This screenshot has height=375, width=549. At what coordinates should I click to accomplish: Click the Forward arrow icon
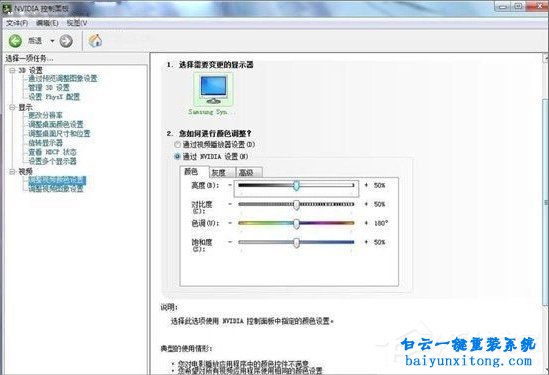pyautogui.click(x=66, y=41)
